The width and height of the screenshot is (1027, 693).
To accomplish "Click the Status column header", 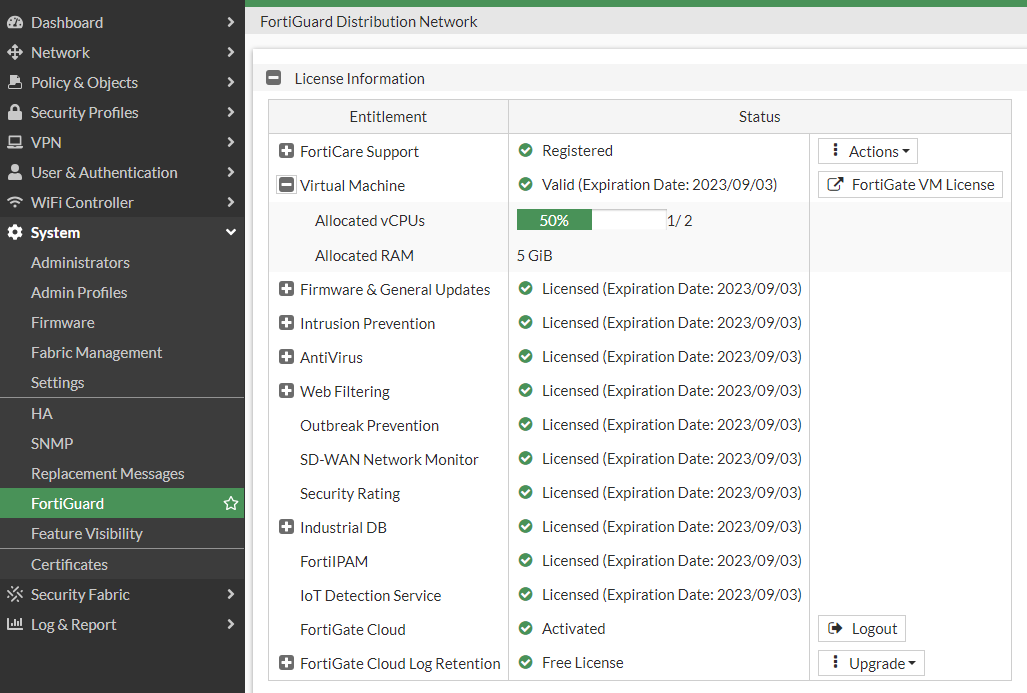I will (x=760, y=117).
